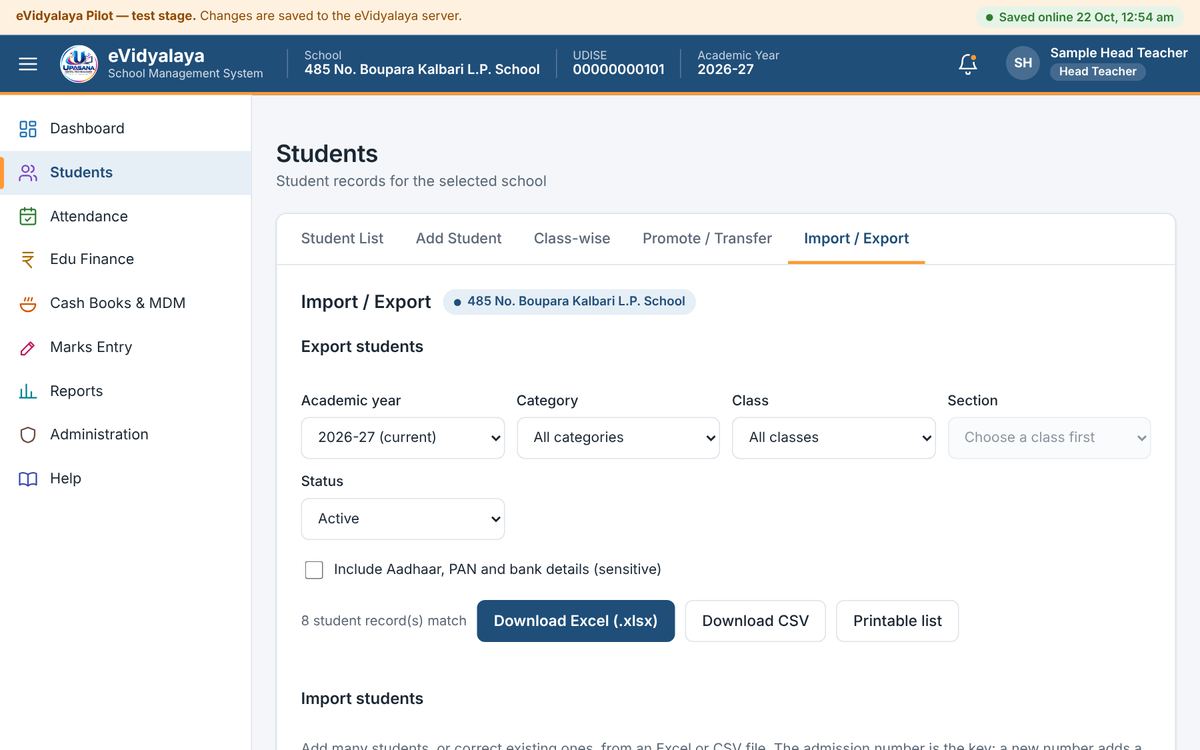Go to Dashboard in sidebar
Viewport: 1200px width, 750px height.
pyautogui.click(x=125, y=128)
